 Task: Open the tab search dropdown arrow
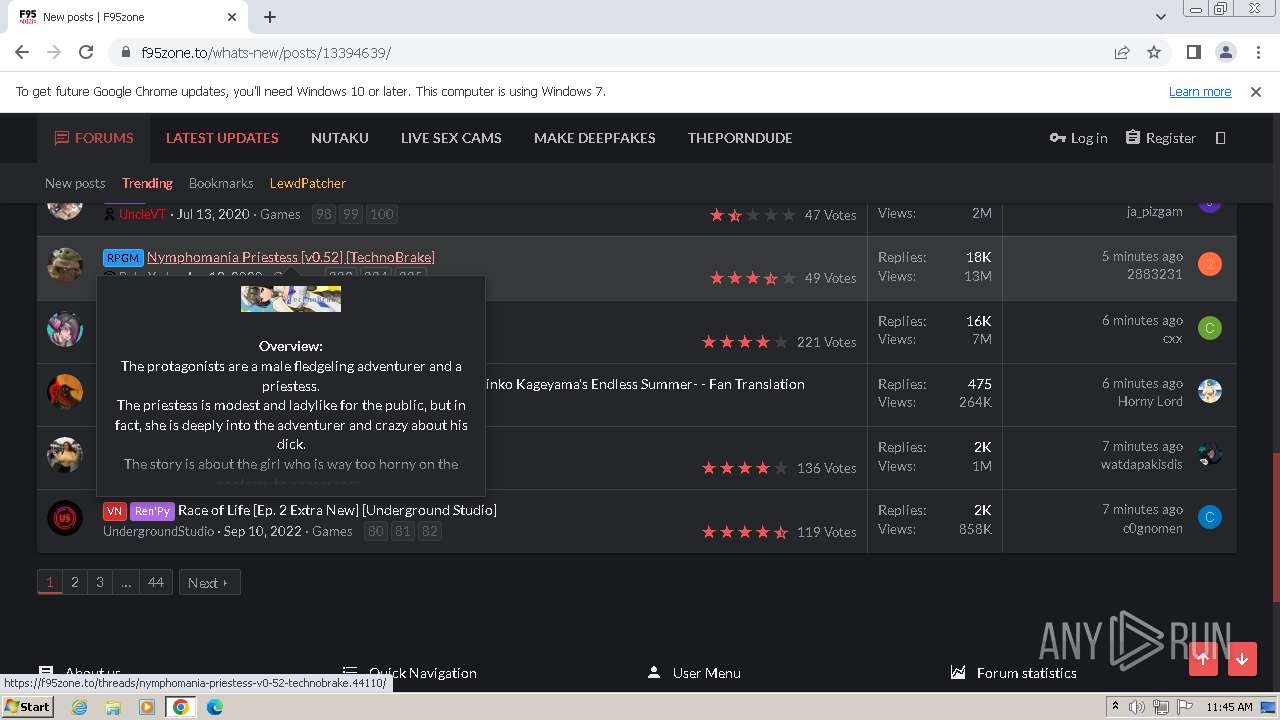[1161, 17]
